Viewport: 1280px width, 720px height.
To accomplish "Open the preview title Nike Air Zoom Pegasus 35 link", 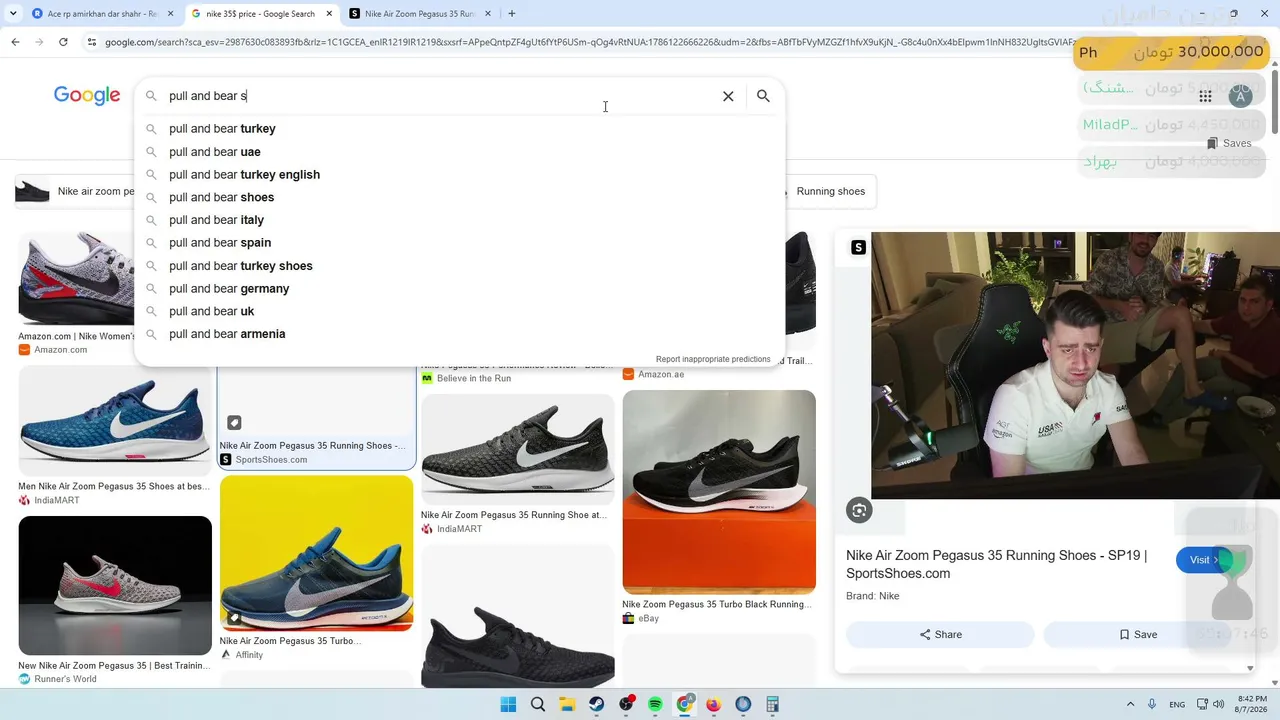I will click(x=996, y=564).
